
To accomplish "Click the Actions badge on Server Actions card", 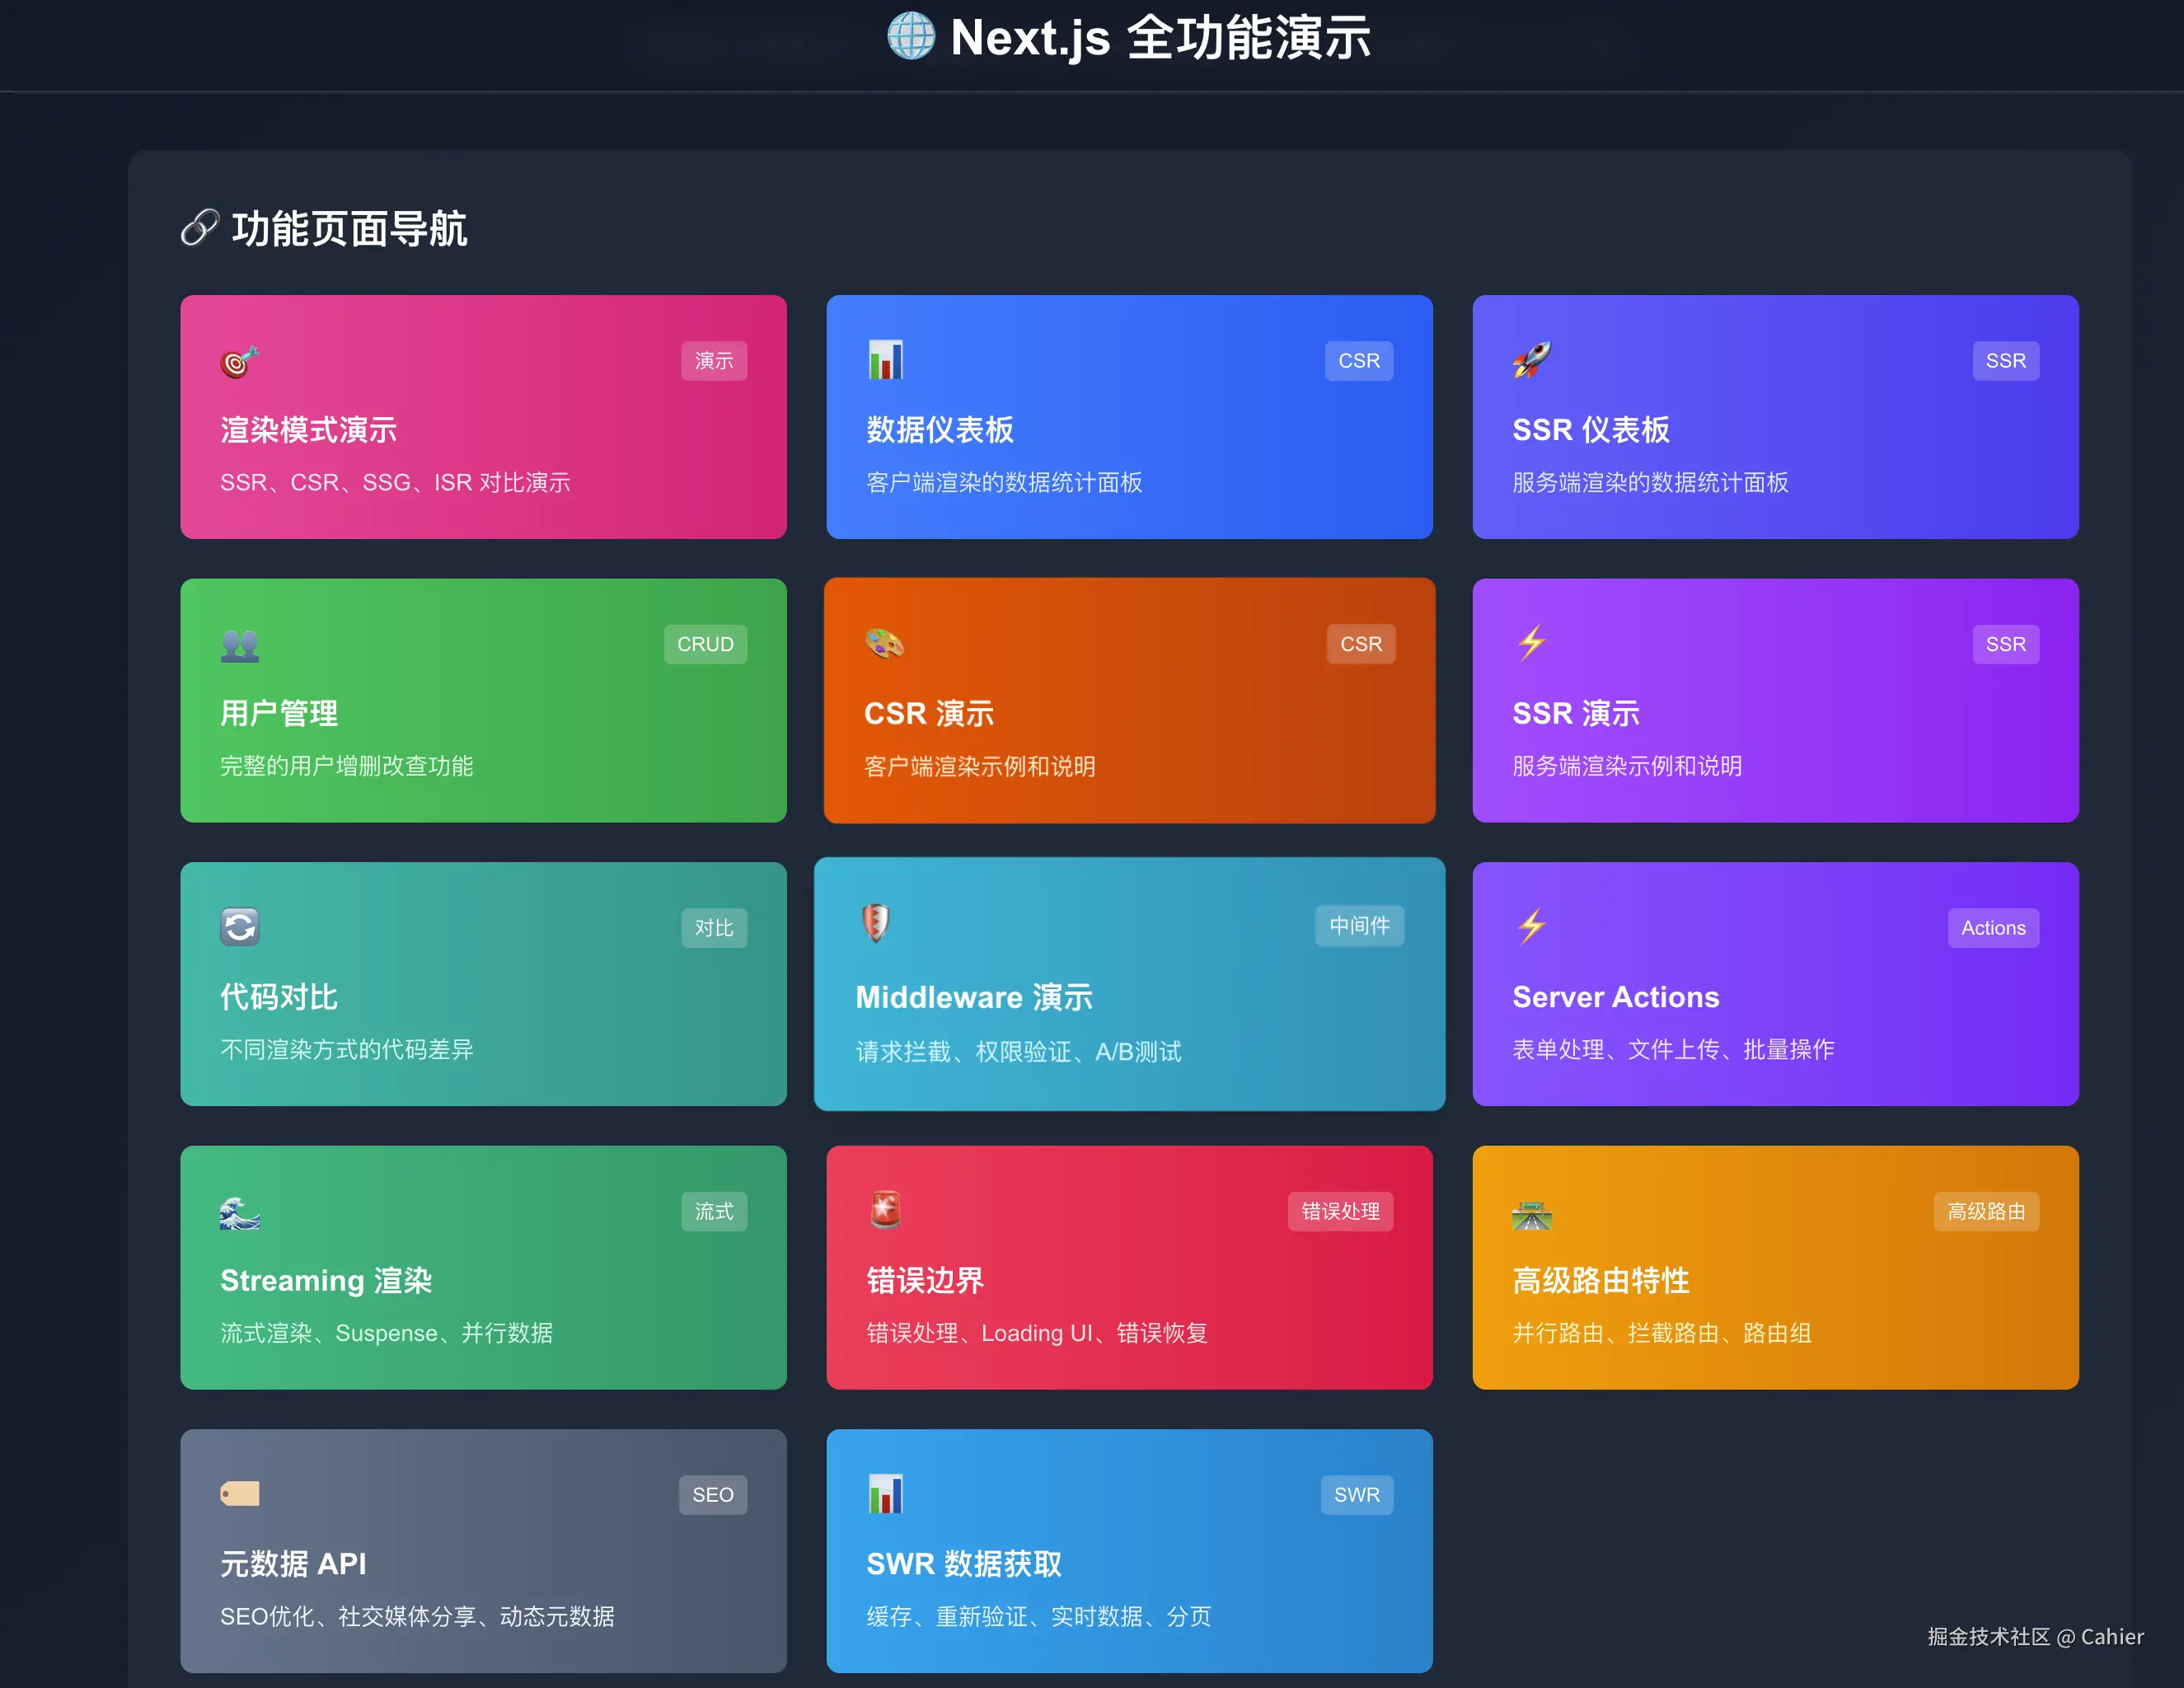I will 1992,928.
